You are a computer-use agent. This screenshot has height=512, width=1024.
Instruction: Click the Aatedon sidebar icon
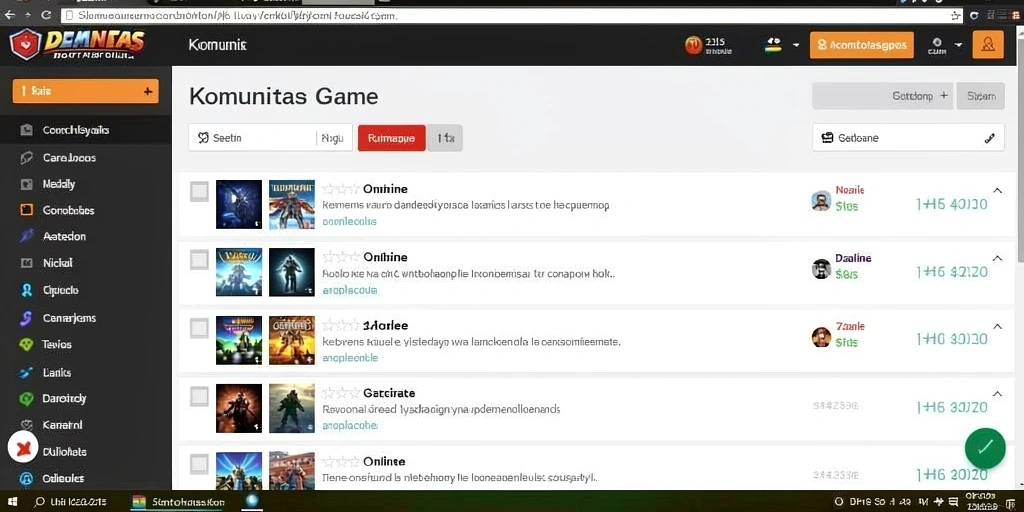(27, 236)
